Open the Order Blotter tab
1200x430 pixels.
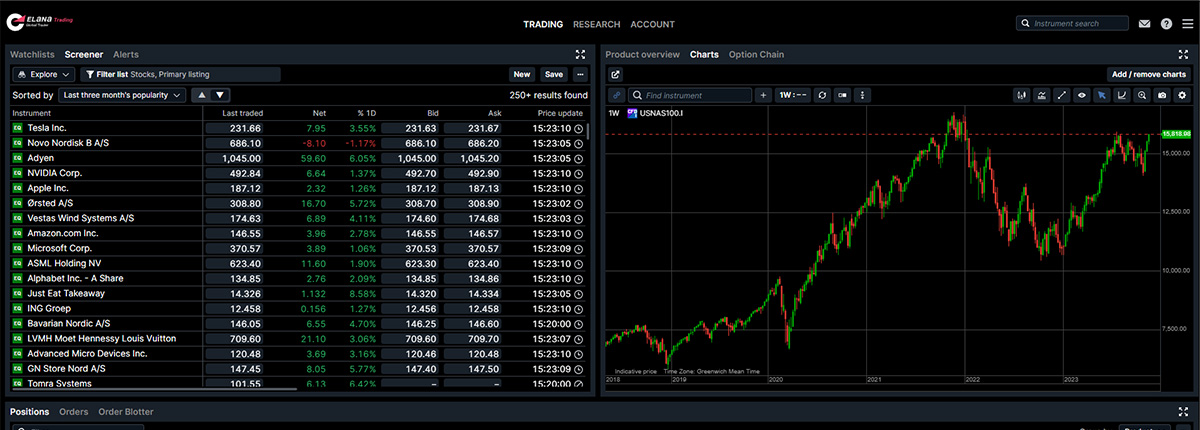tap(126, 411)
